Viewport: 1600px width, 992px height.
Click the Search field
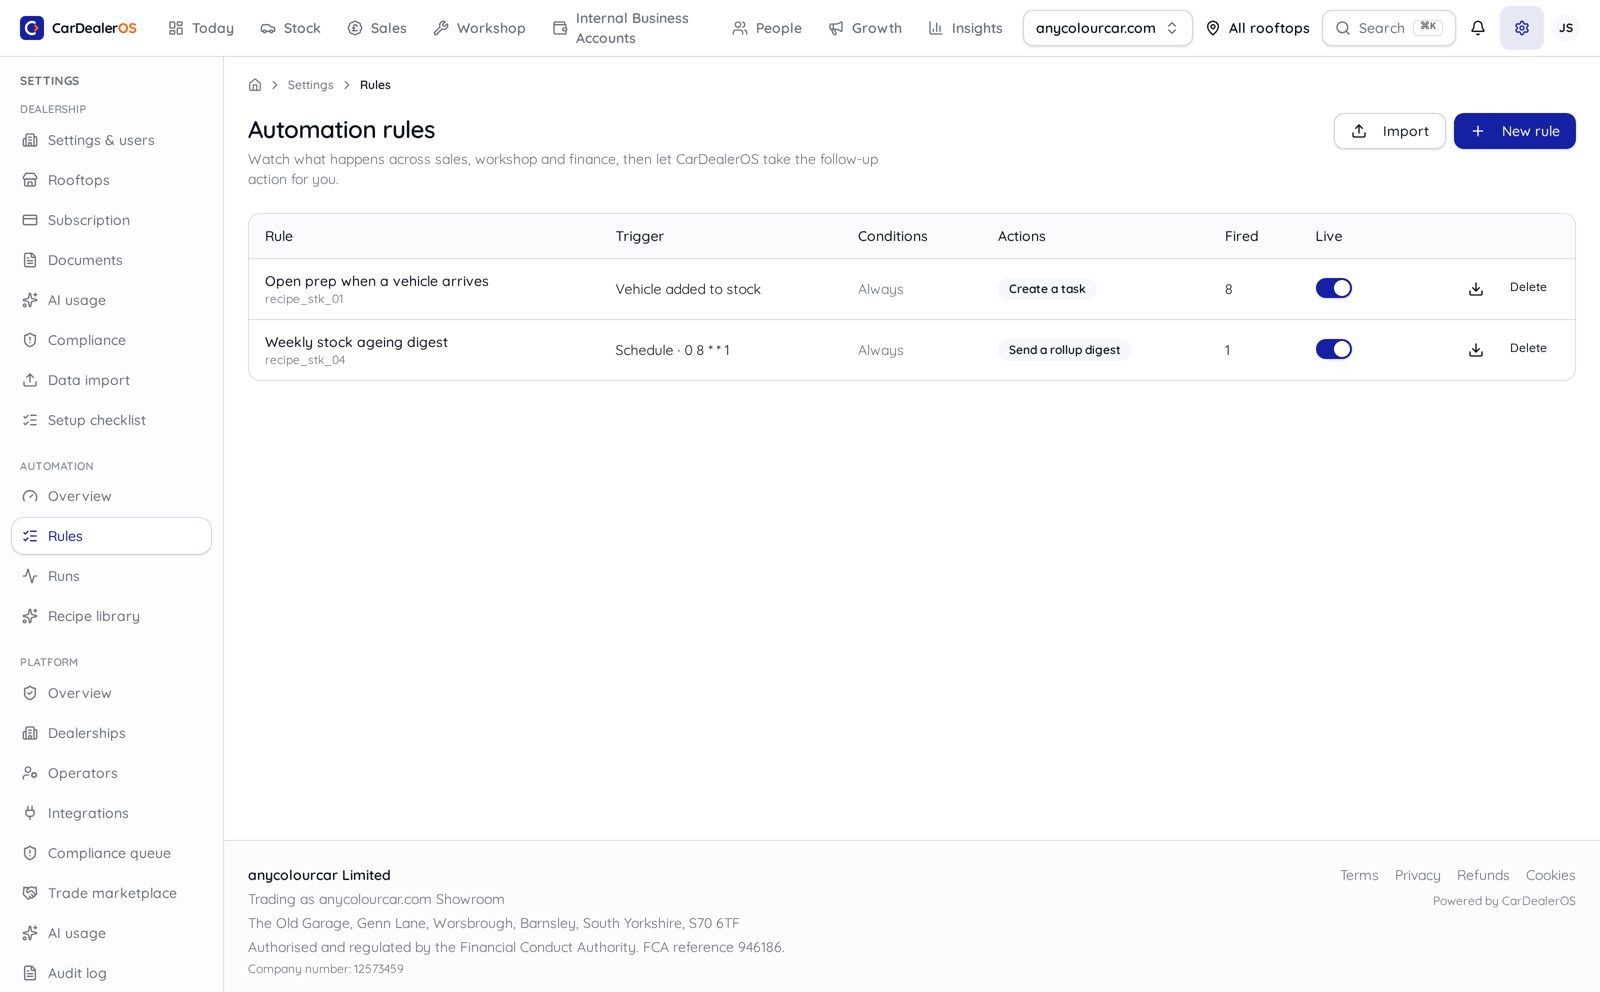(1389, 28)
